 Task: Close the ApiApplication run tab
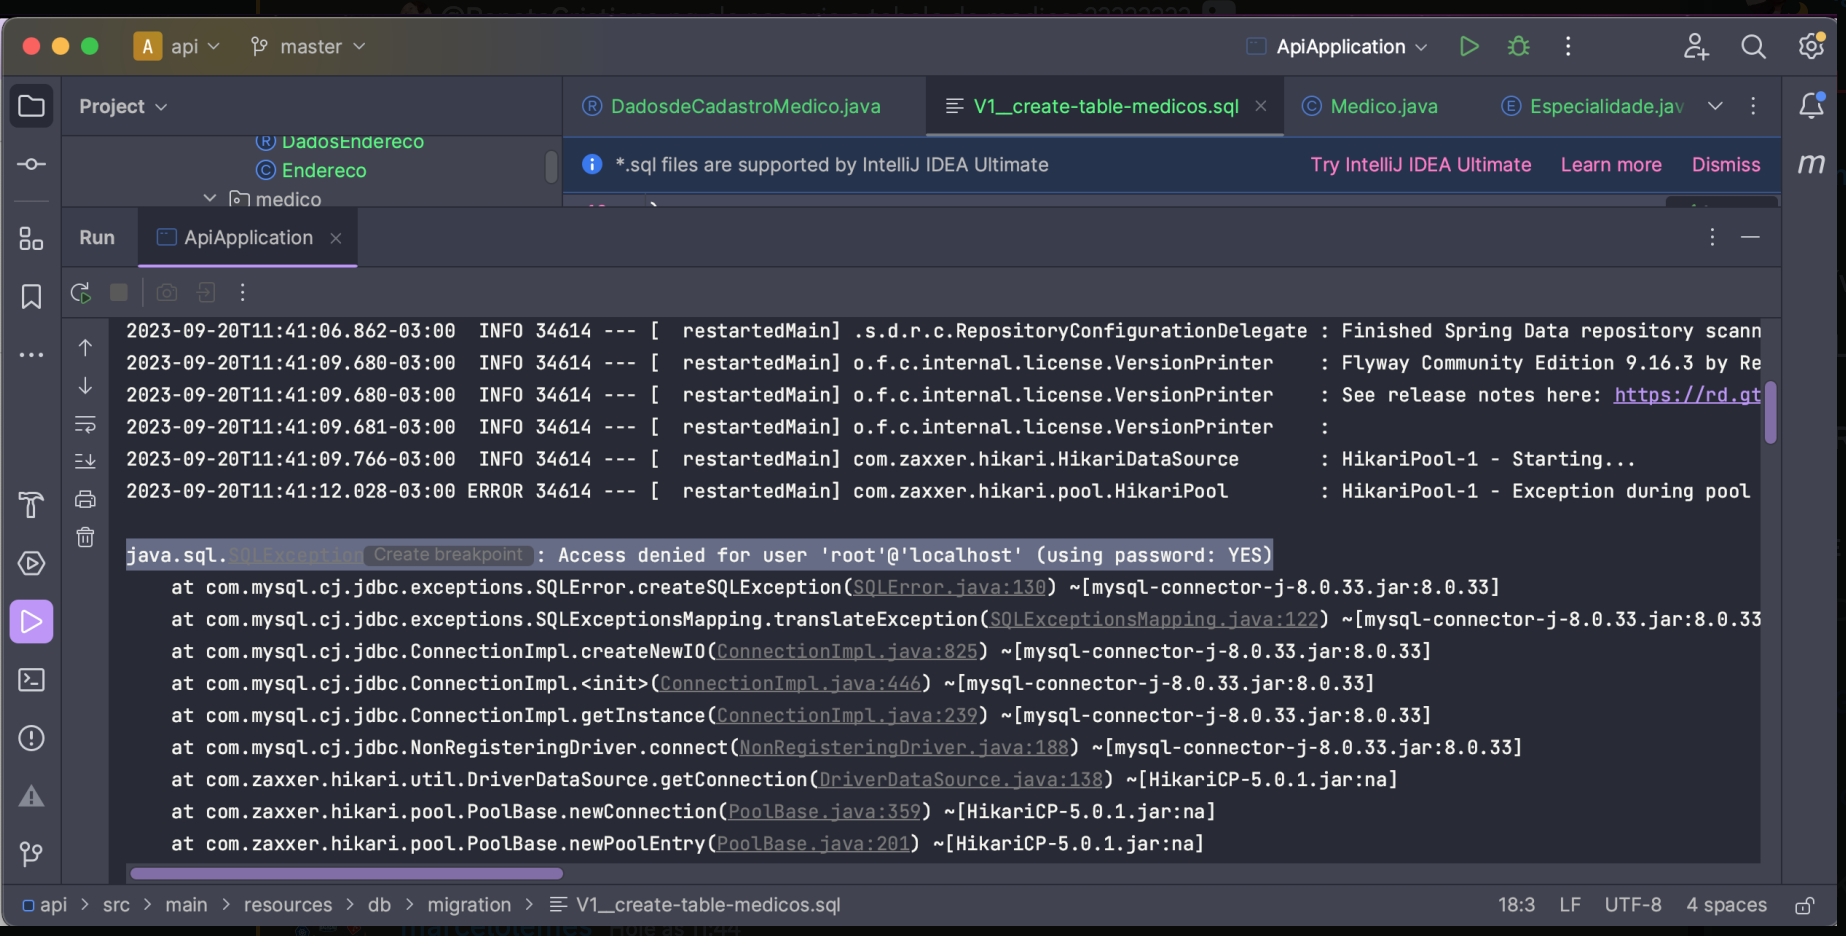click(x=336, y=238)
